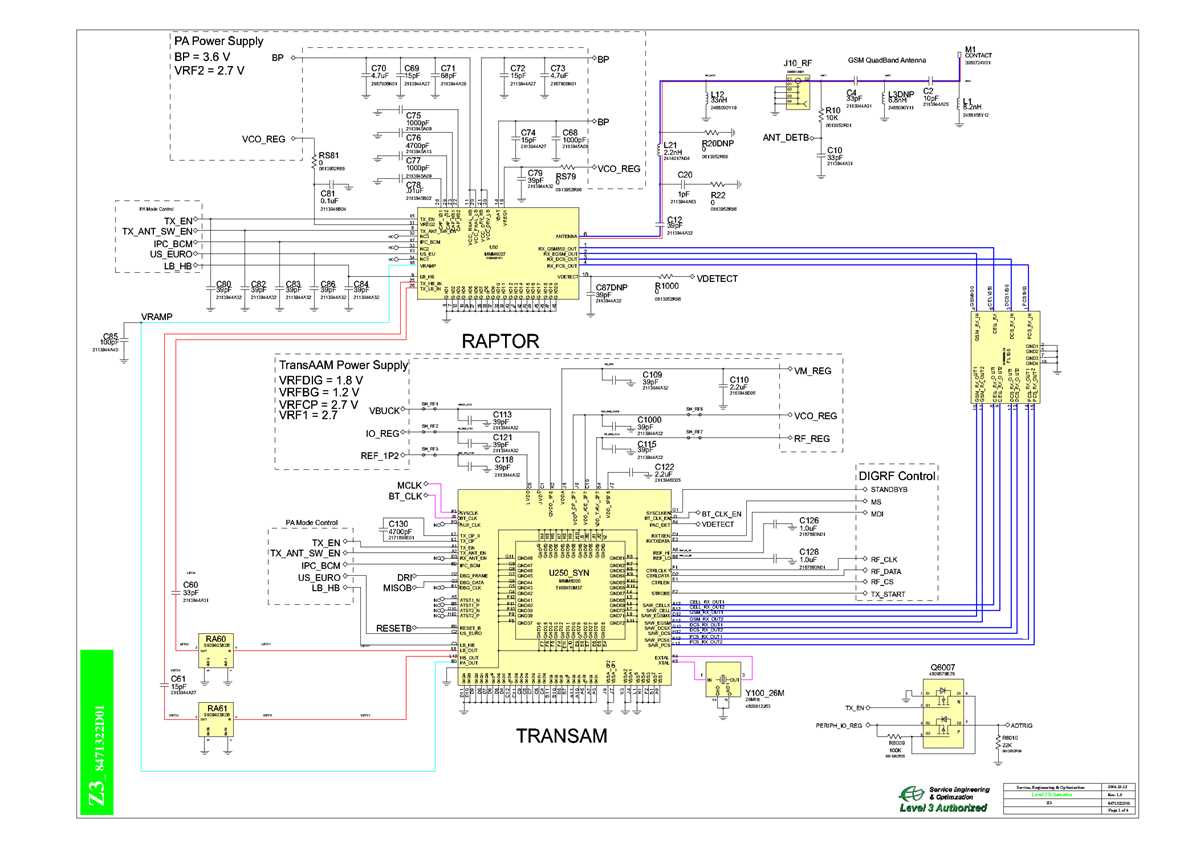The image size is (1200, 848).
Task: Click the C85 100pF capacitor label
Action: tap(110, 339)
